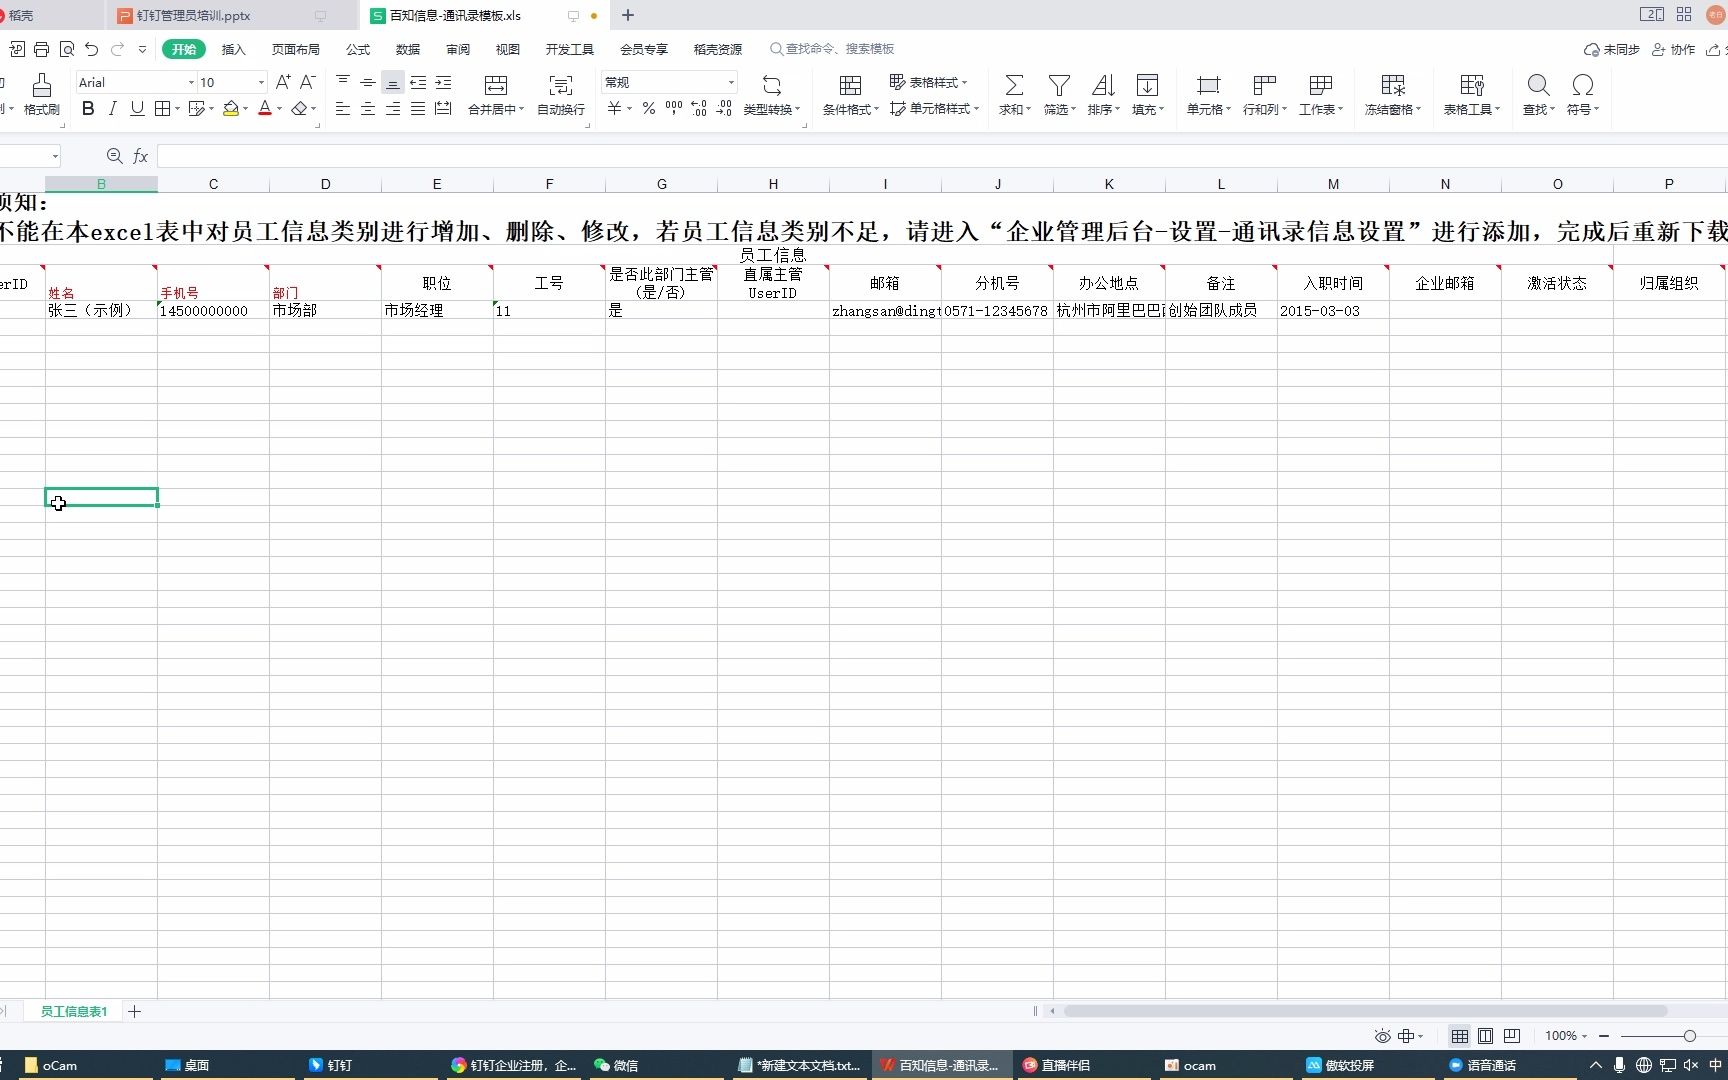Add a new sheet with the plus button
The image size is (1728, 1080).
(x=134, y=1012)
